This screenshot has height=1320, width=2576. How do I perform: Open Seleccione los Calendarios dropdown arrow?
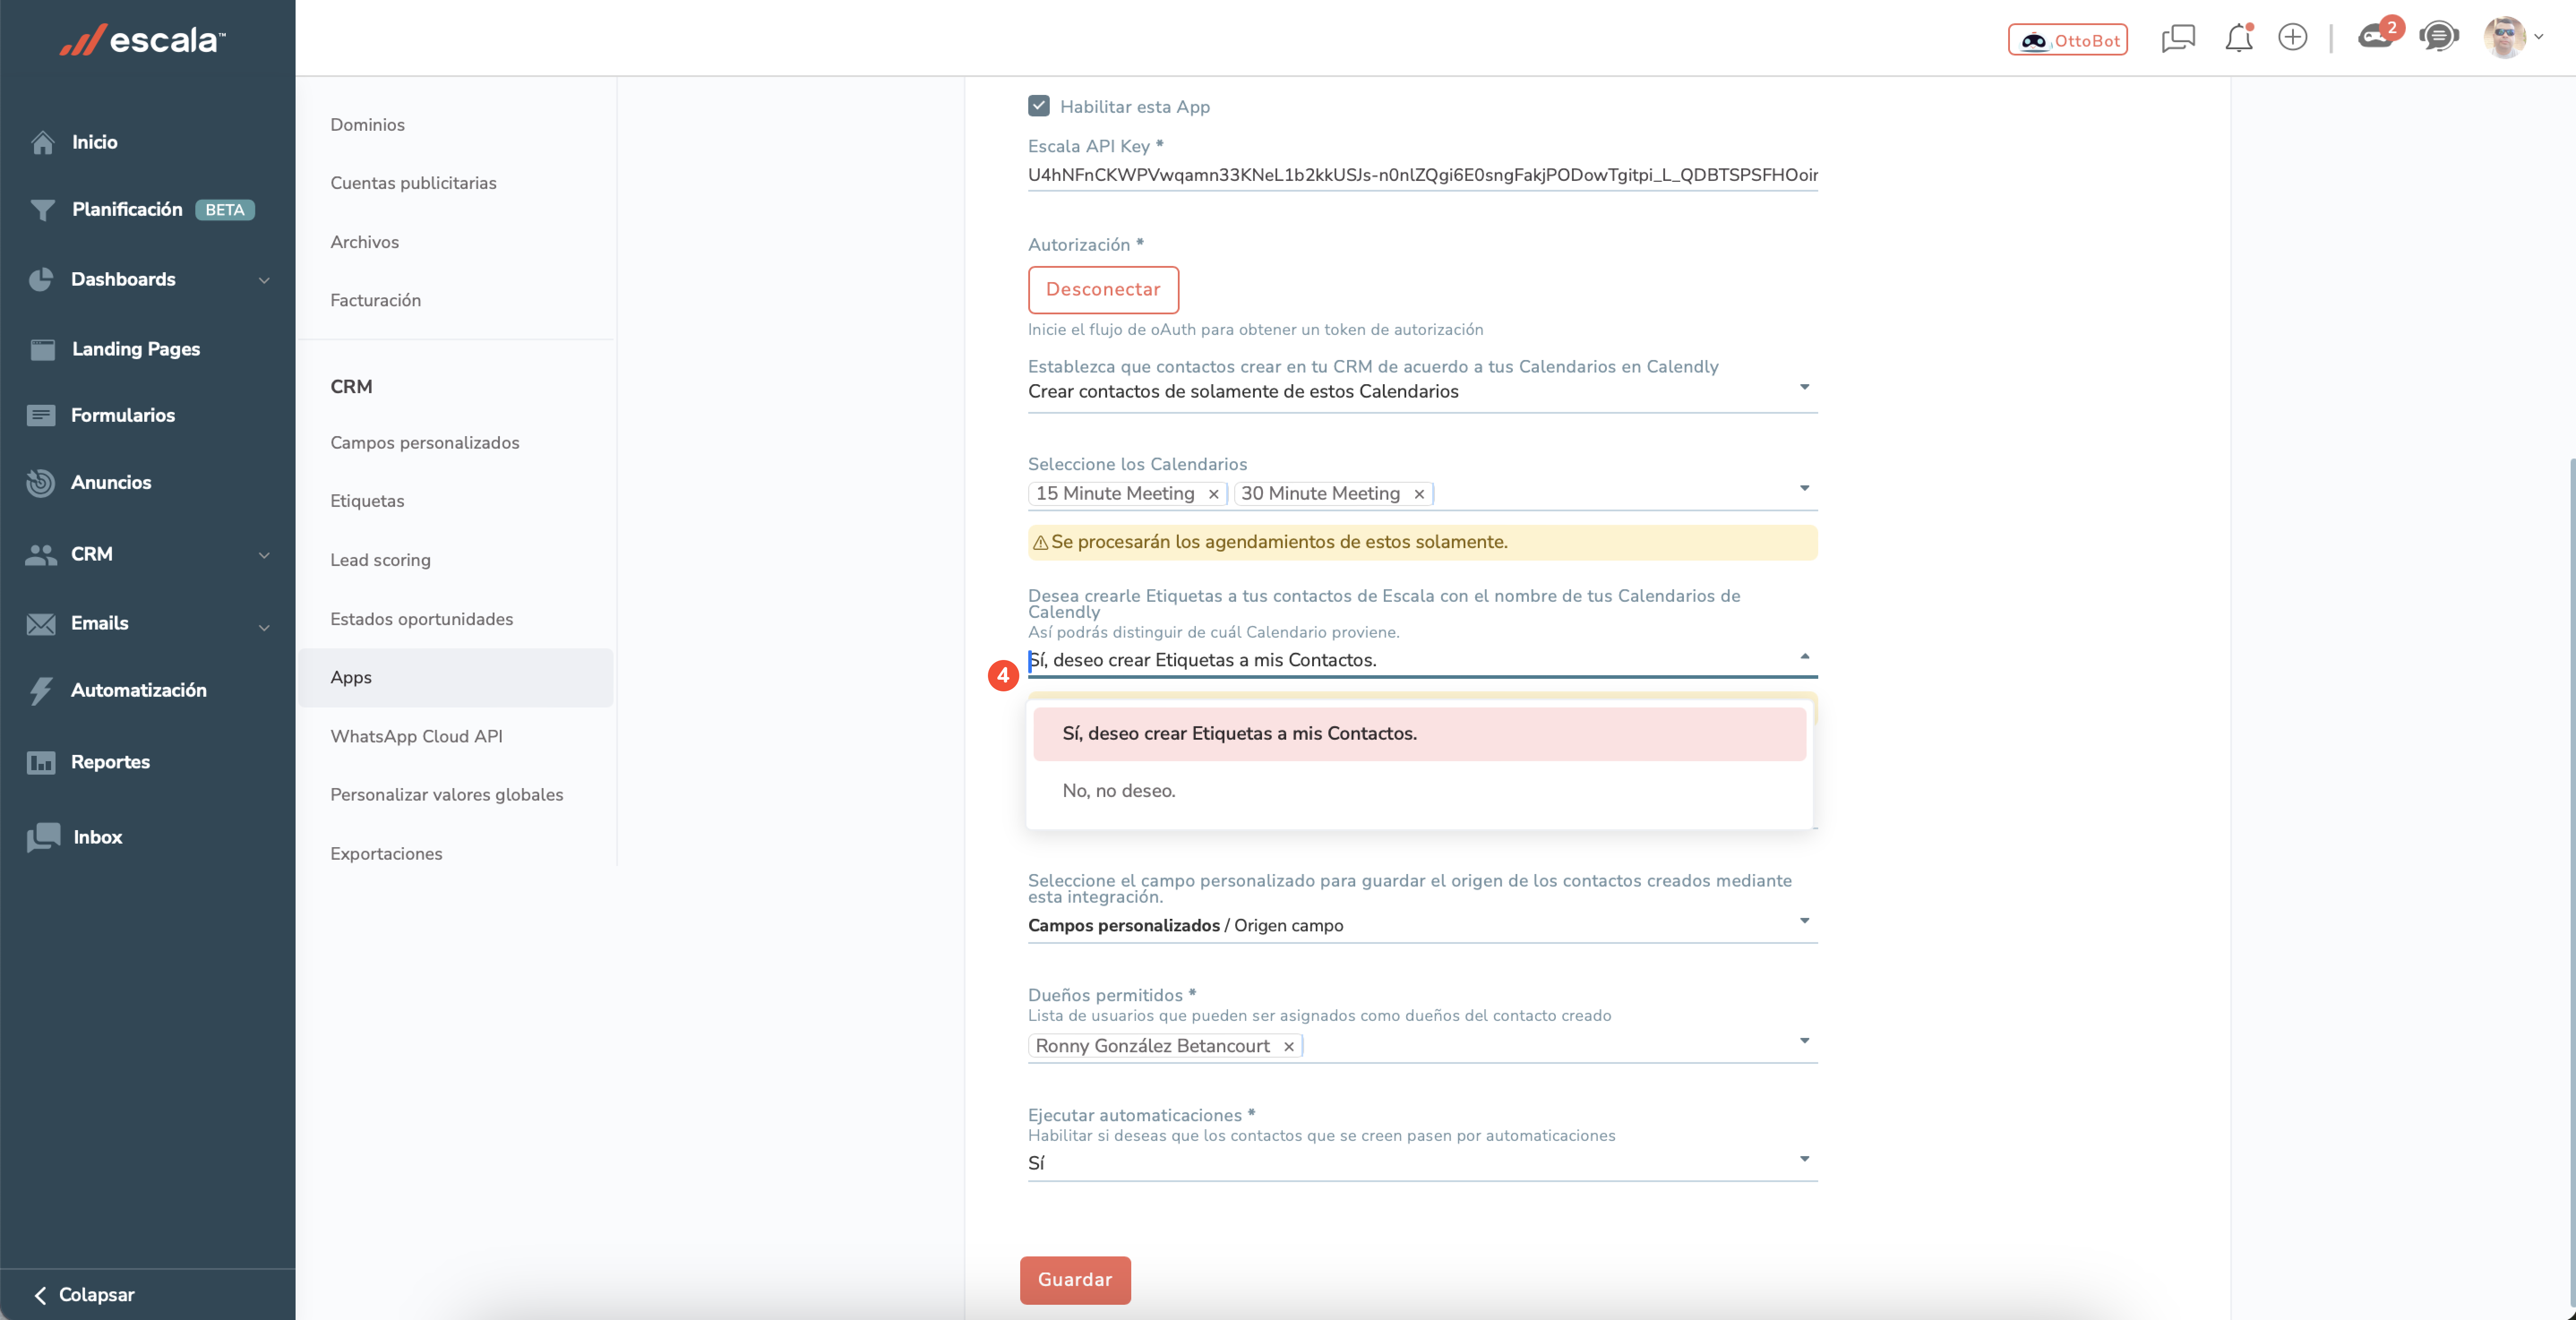(x=1804, y=489)
